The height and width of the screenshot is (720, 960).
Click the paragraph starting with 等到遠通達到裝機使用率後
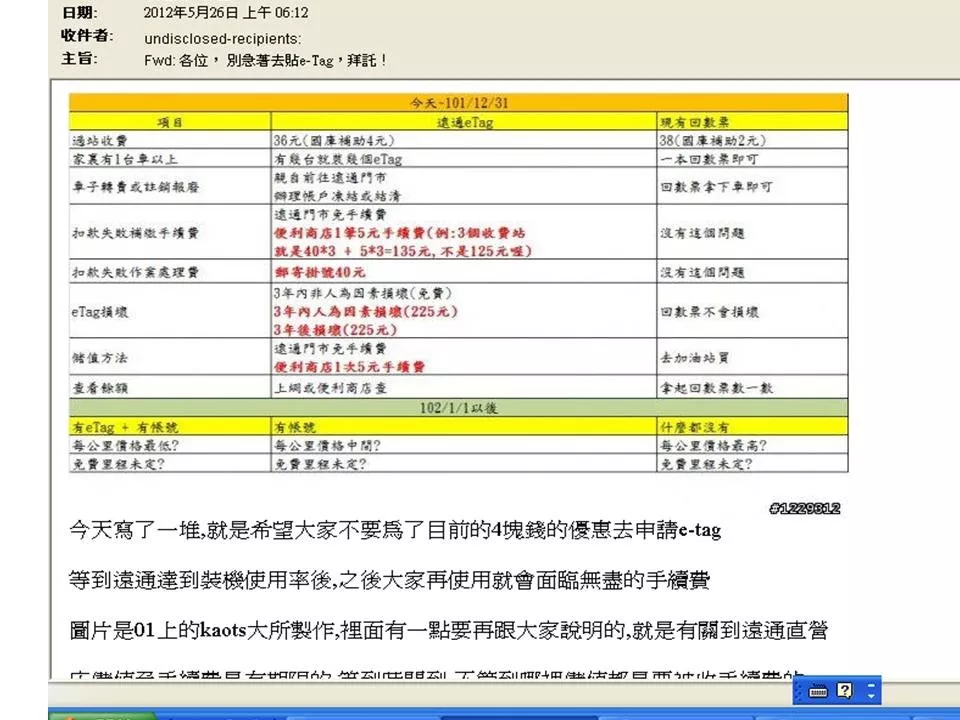389,580
